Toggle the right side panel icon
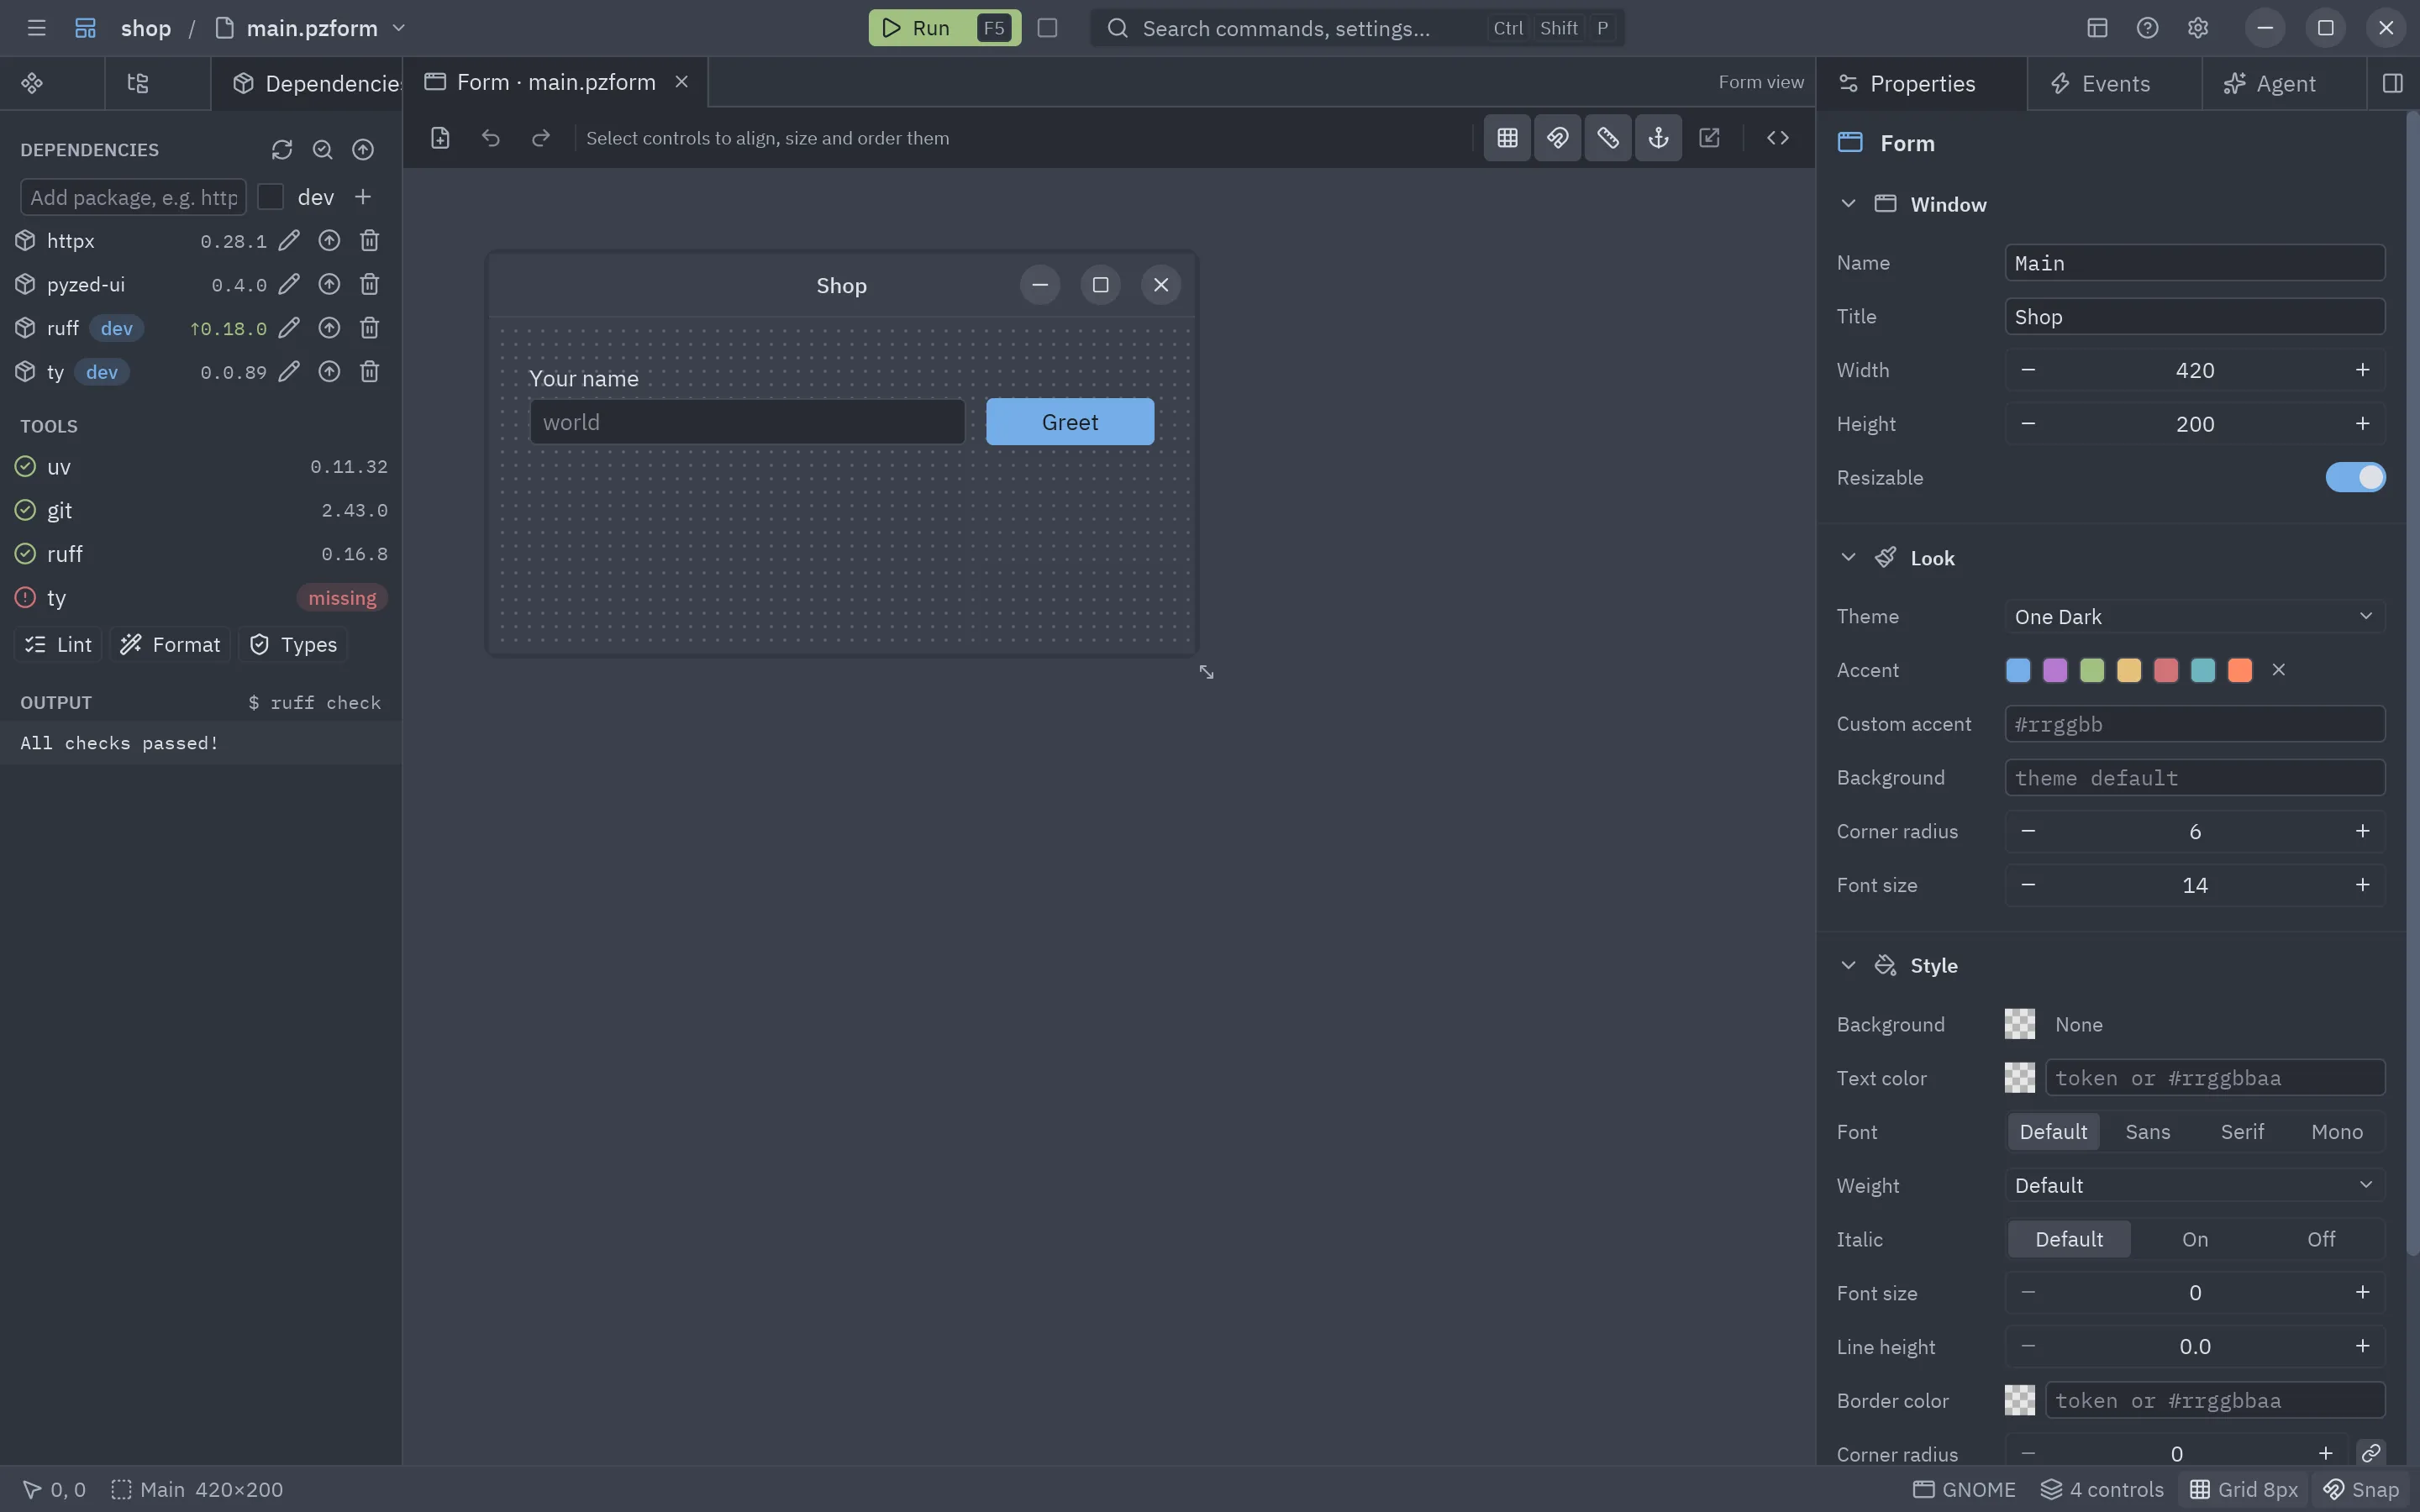 2392,83
